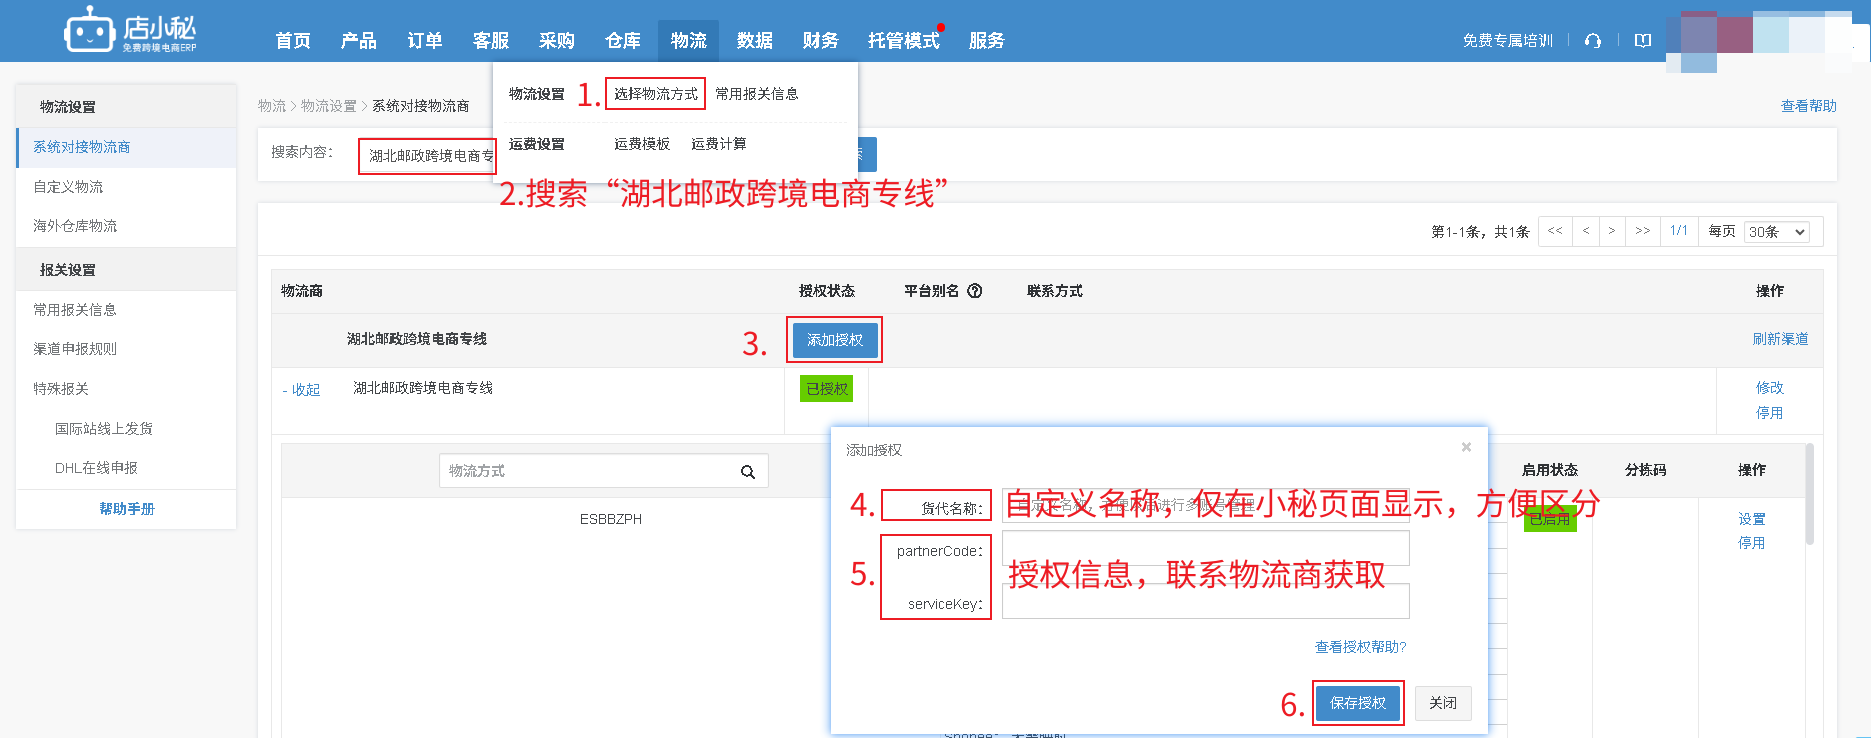1871x738 pixels.
Task: Close the 添加授权 dialog with X
Action: click(1466, 447)
